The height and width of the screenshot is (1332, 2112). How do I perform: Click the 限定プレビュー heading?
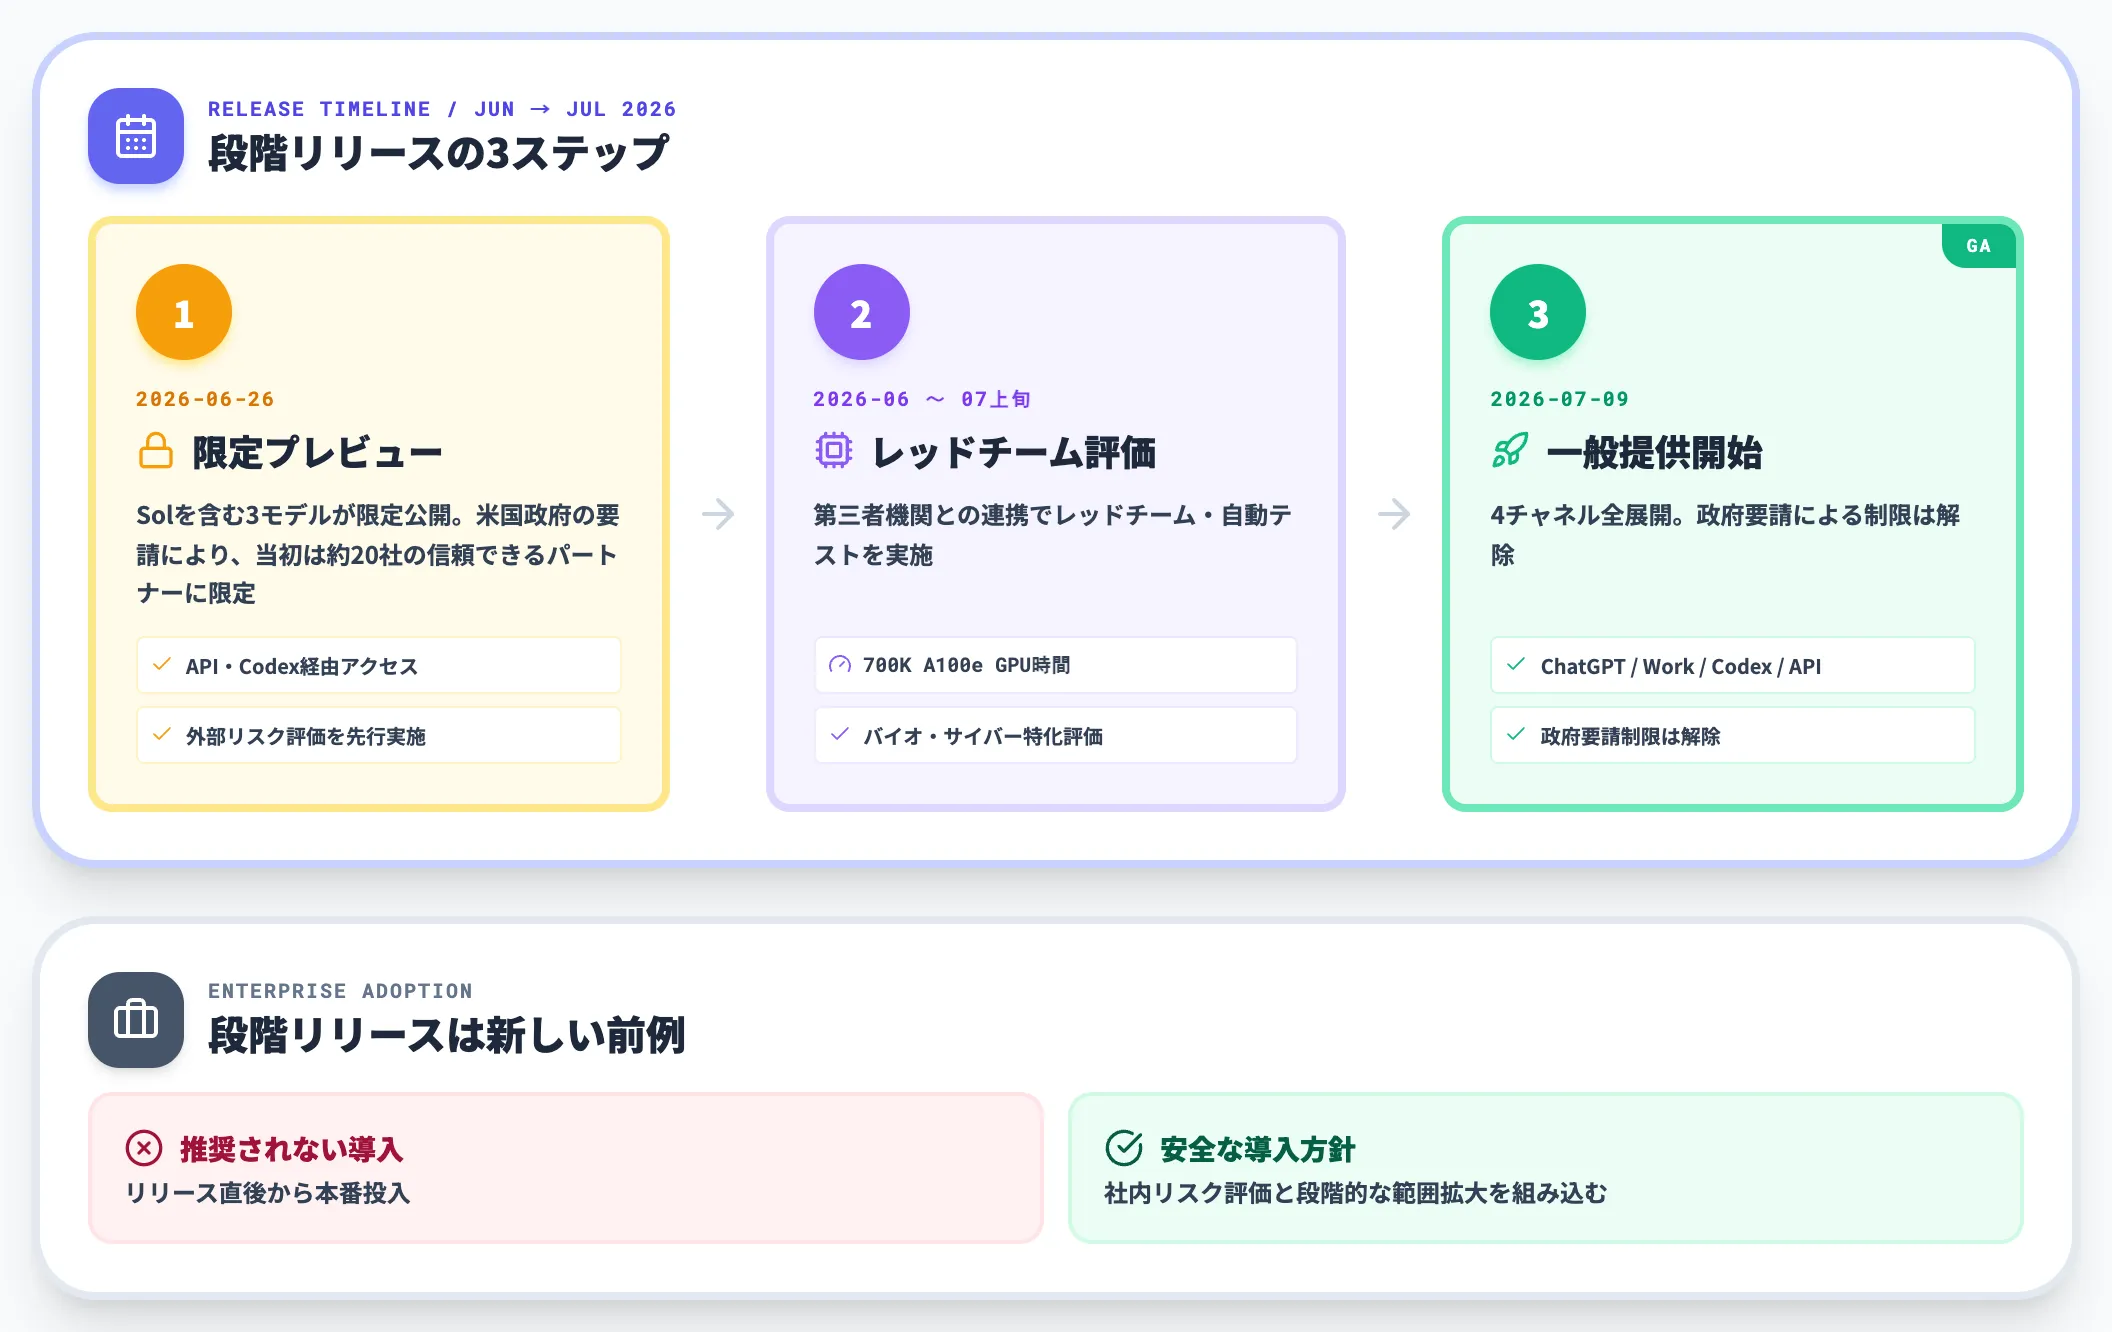coord(317,452)
